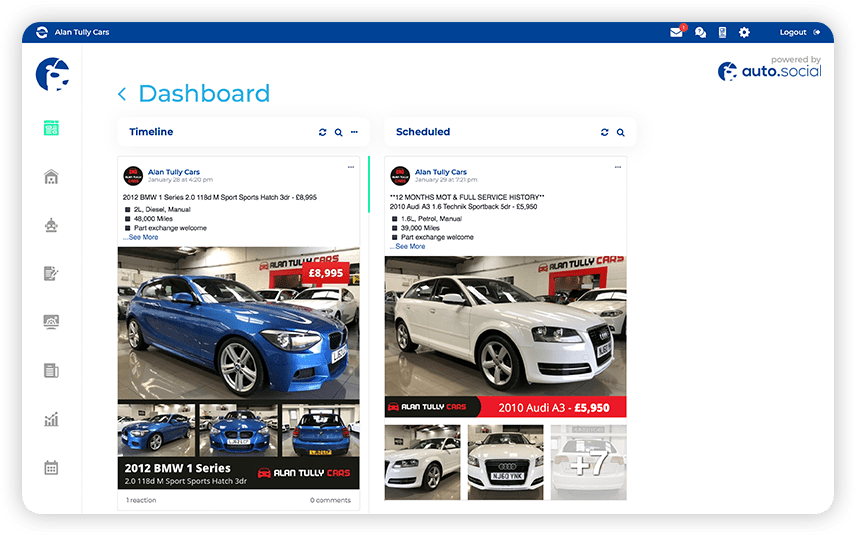
Task: Click the Alan Tully Cars avatar on Scheduled post
Action: click(x=400, y=176)
